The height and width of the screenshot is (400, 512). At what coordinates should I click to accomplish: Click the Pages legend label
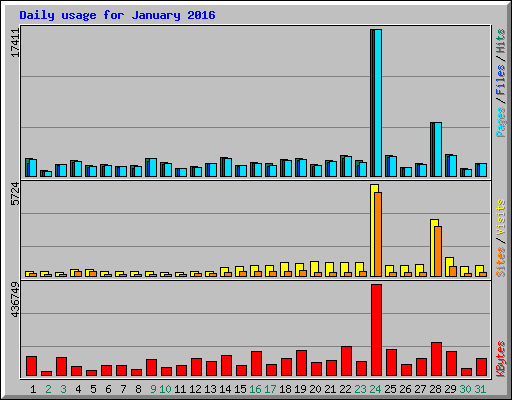click(501, 122)
